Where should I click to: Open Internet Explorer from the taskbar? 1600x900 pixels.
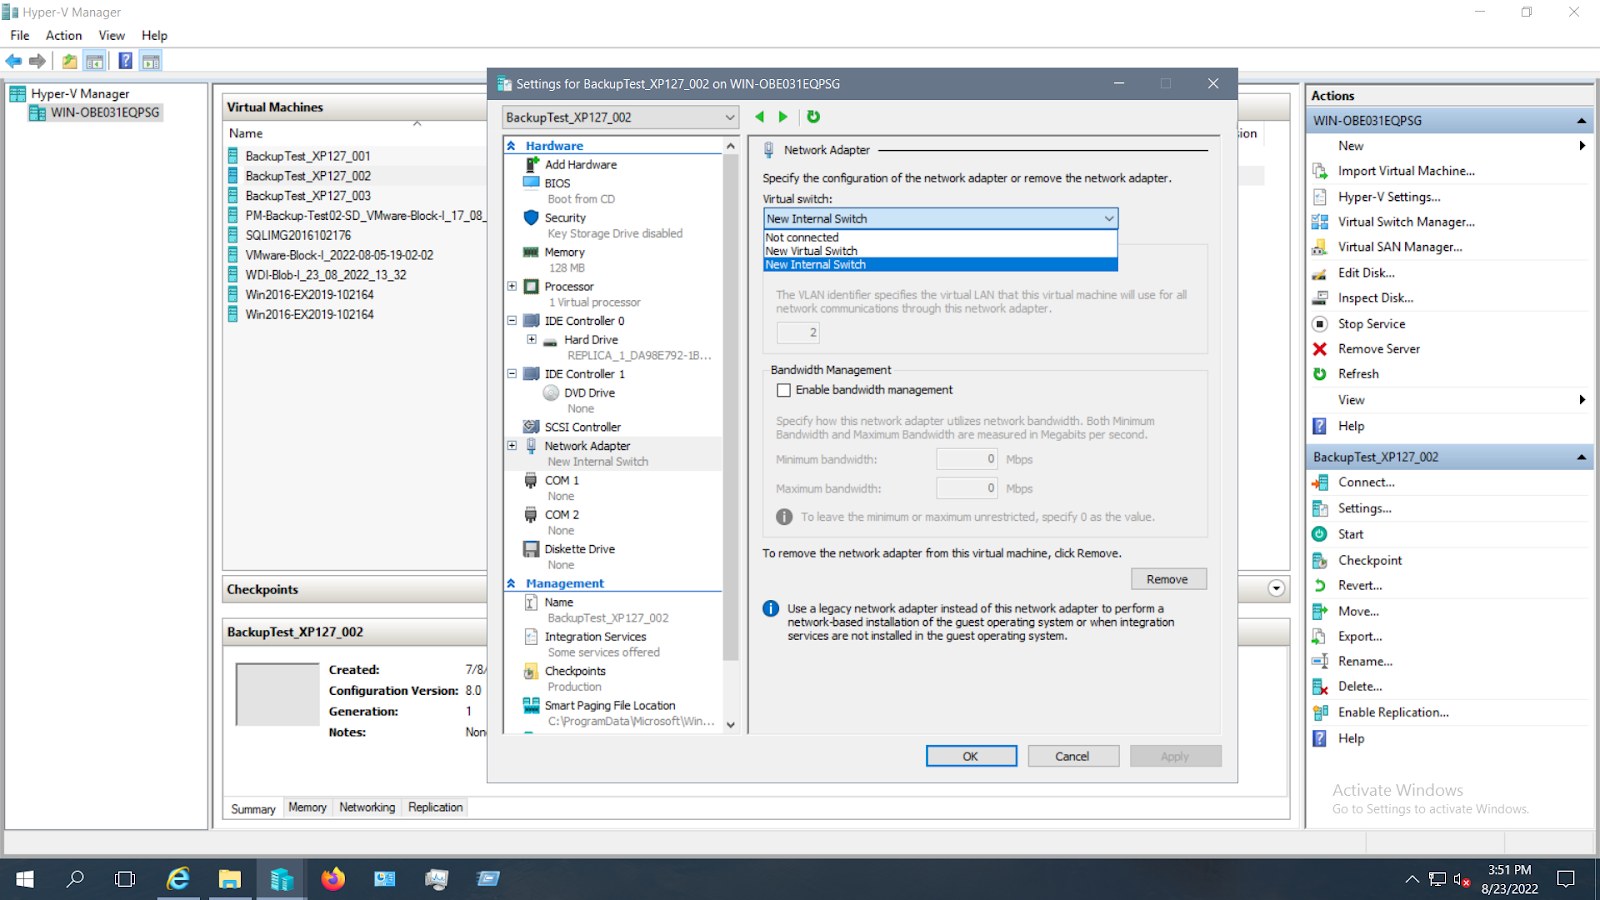pos(178,879)
